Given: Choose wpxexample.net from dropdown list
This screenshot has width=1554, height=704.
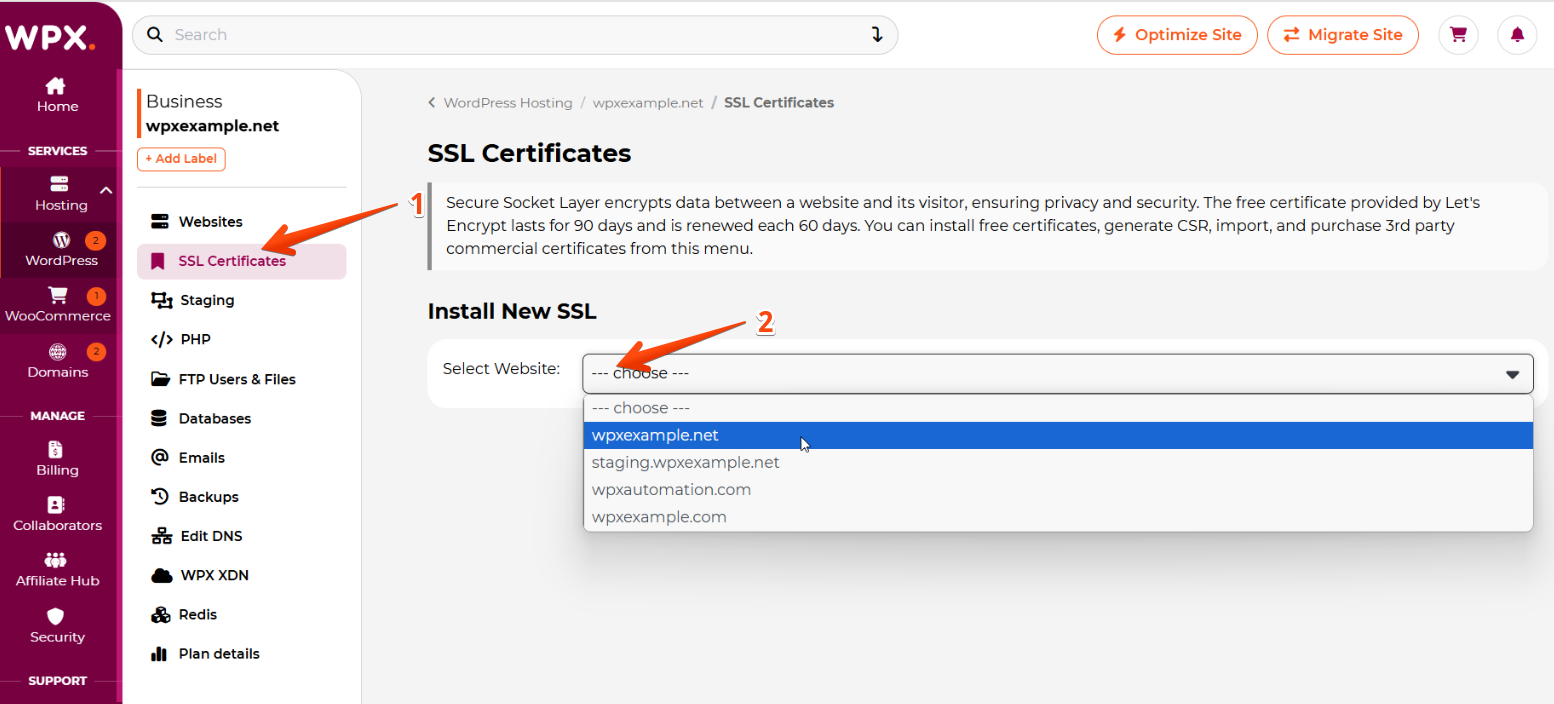Looking at the screenshot, I should coord(655,436).
